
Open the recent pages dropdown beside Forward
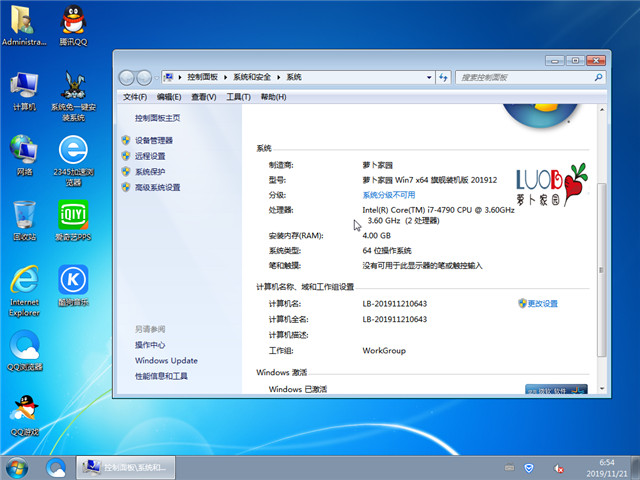point(156,78)
